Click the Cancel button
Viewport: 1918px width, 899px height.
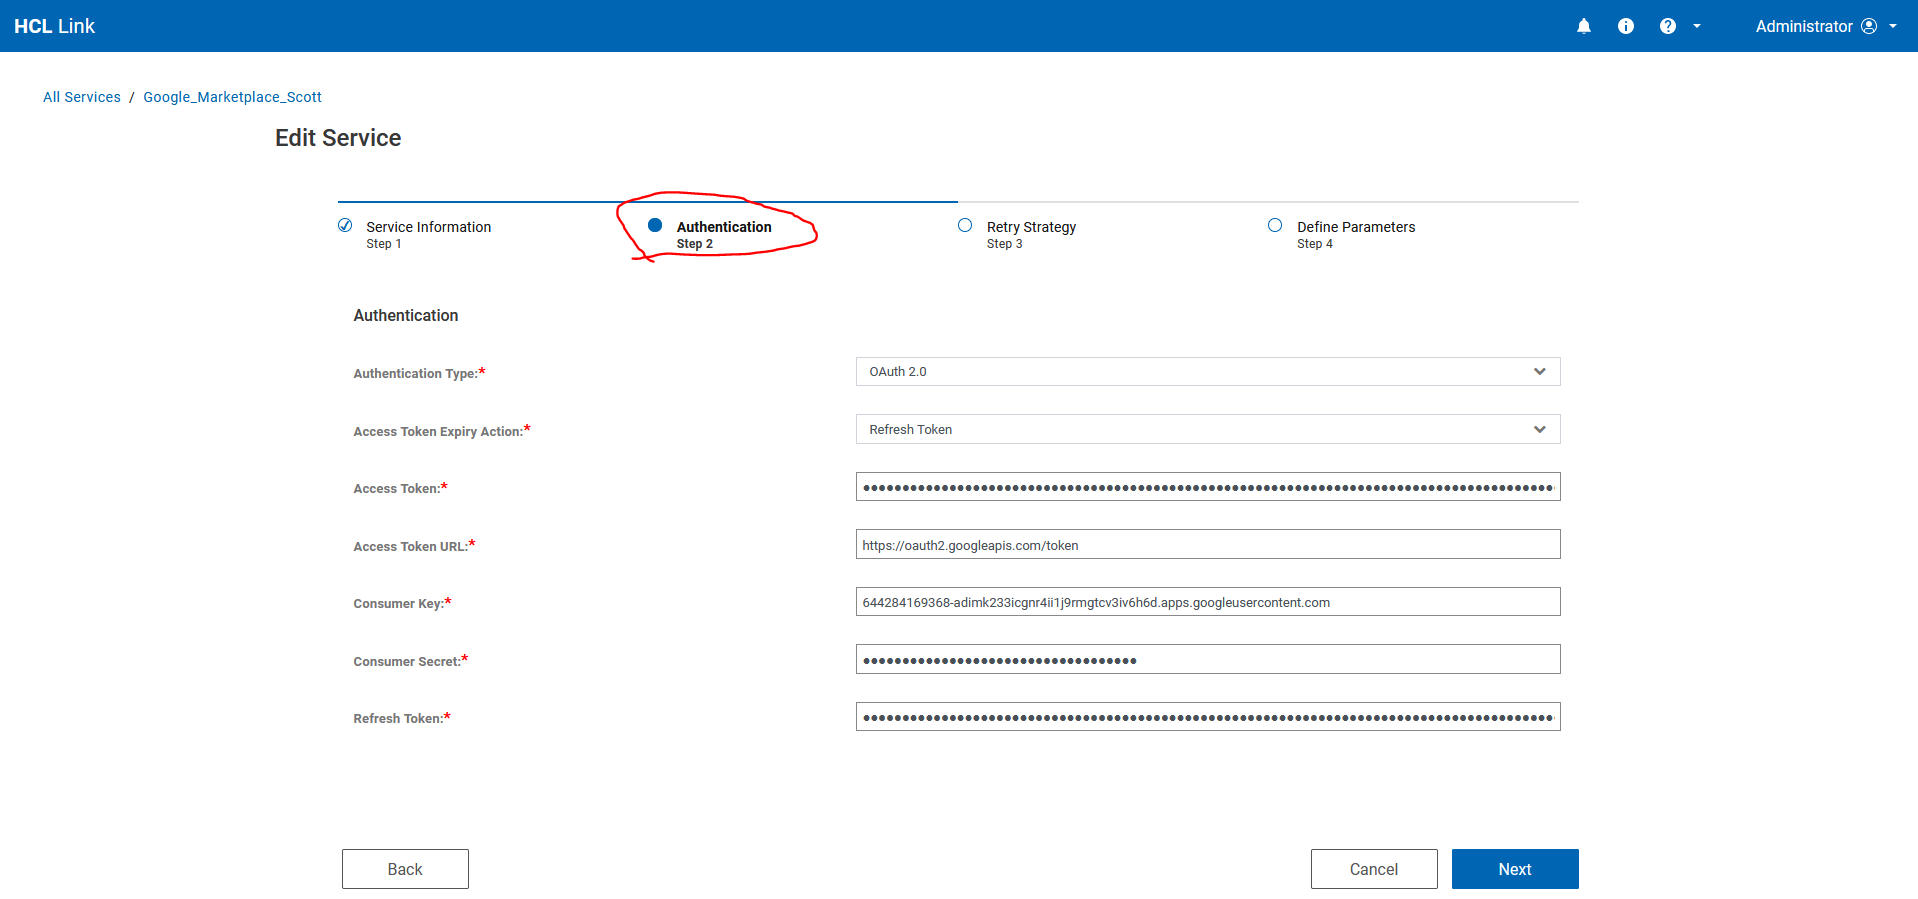coord(1374,869)
